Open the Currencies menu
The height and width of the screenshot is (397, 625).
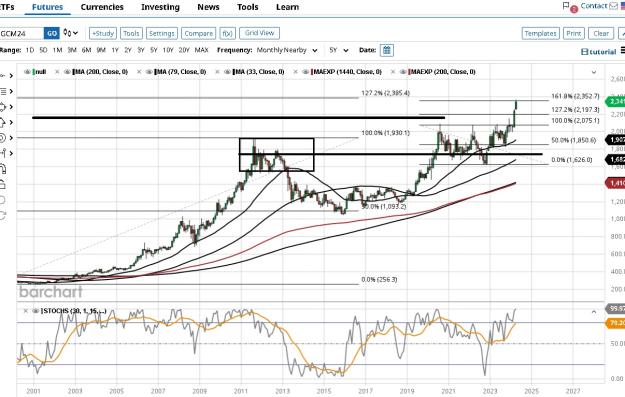tap(102, 7)
